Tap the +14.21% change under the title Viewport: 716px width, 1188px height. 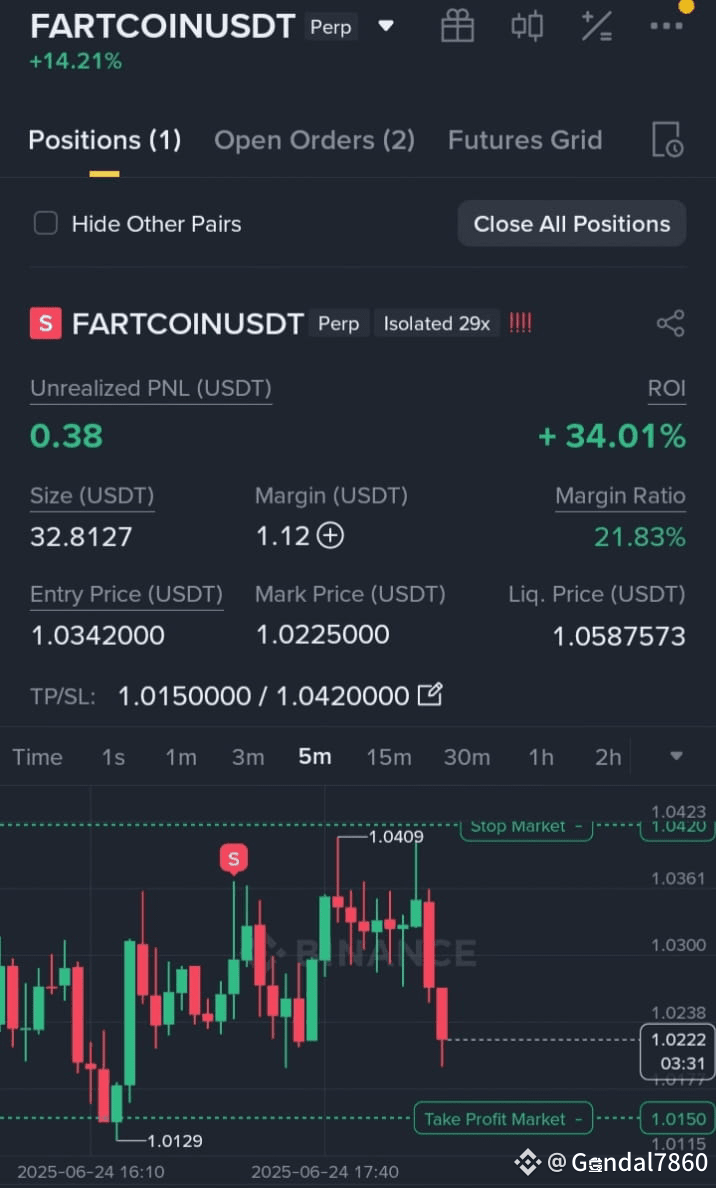pos(75,61)
